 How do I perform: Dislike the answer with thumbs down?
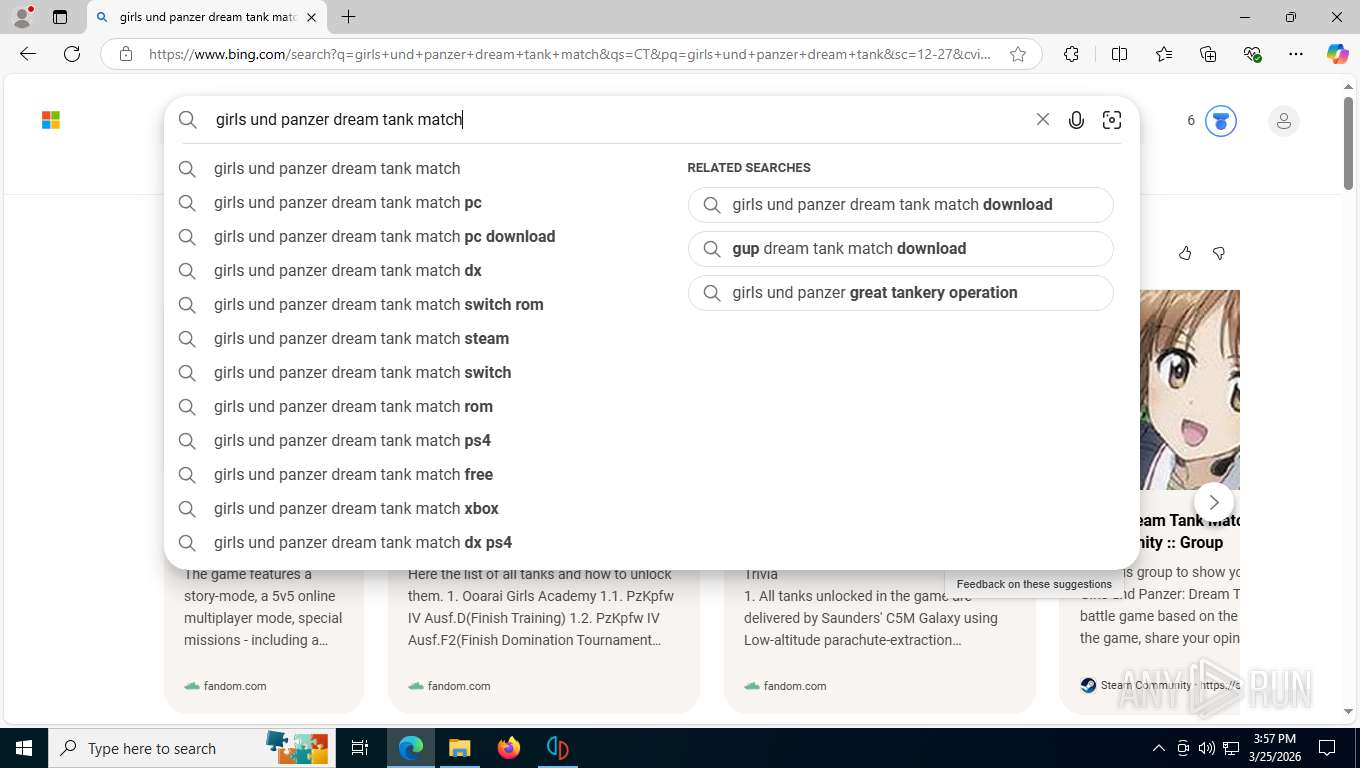tap(1218, 253)
